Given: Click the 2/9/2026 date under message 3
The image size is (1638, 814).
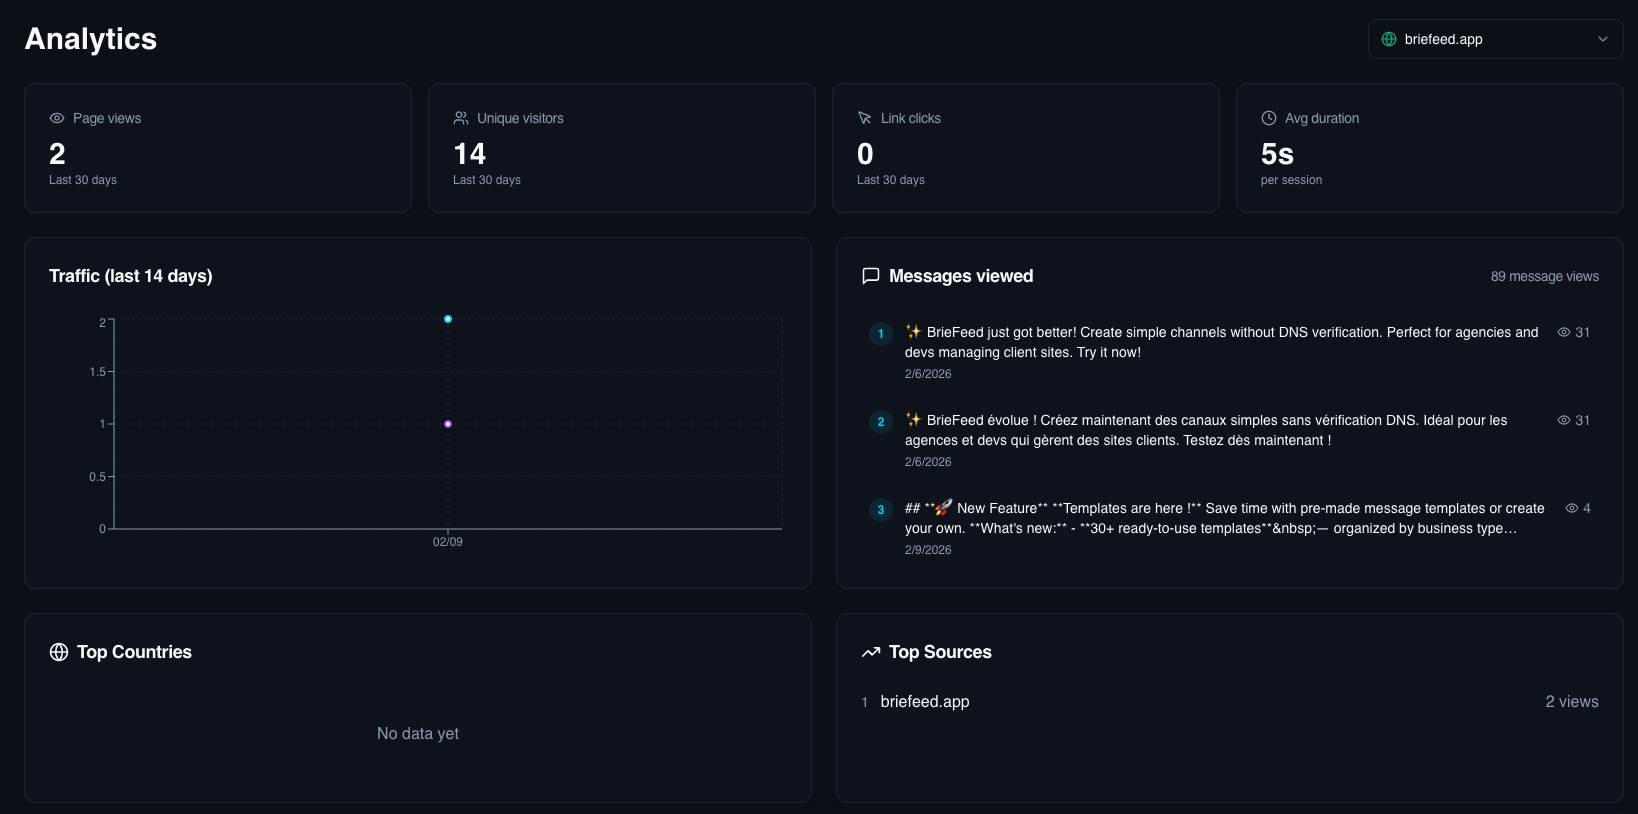Looking at the screenshot, I should [928, 550].
